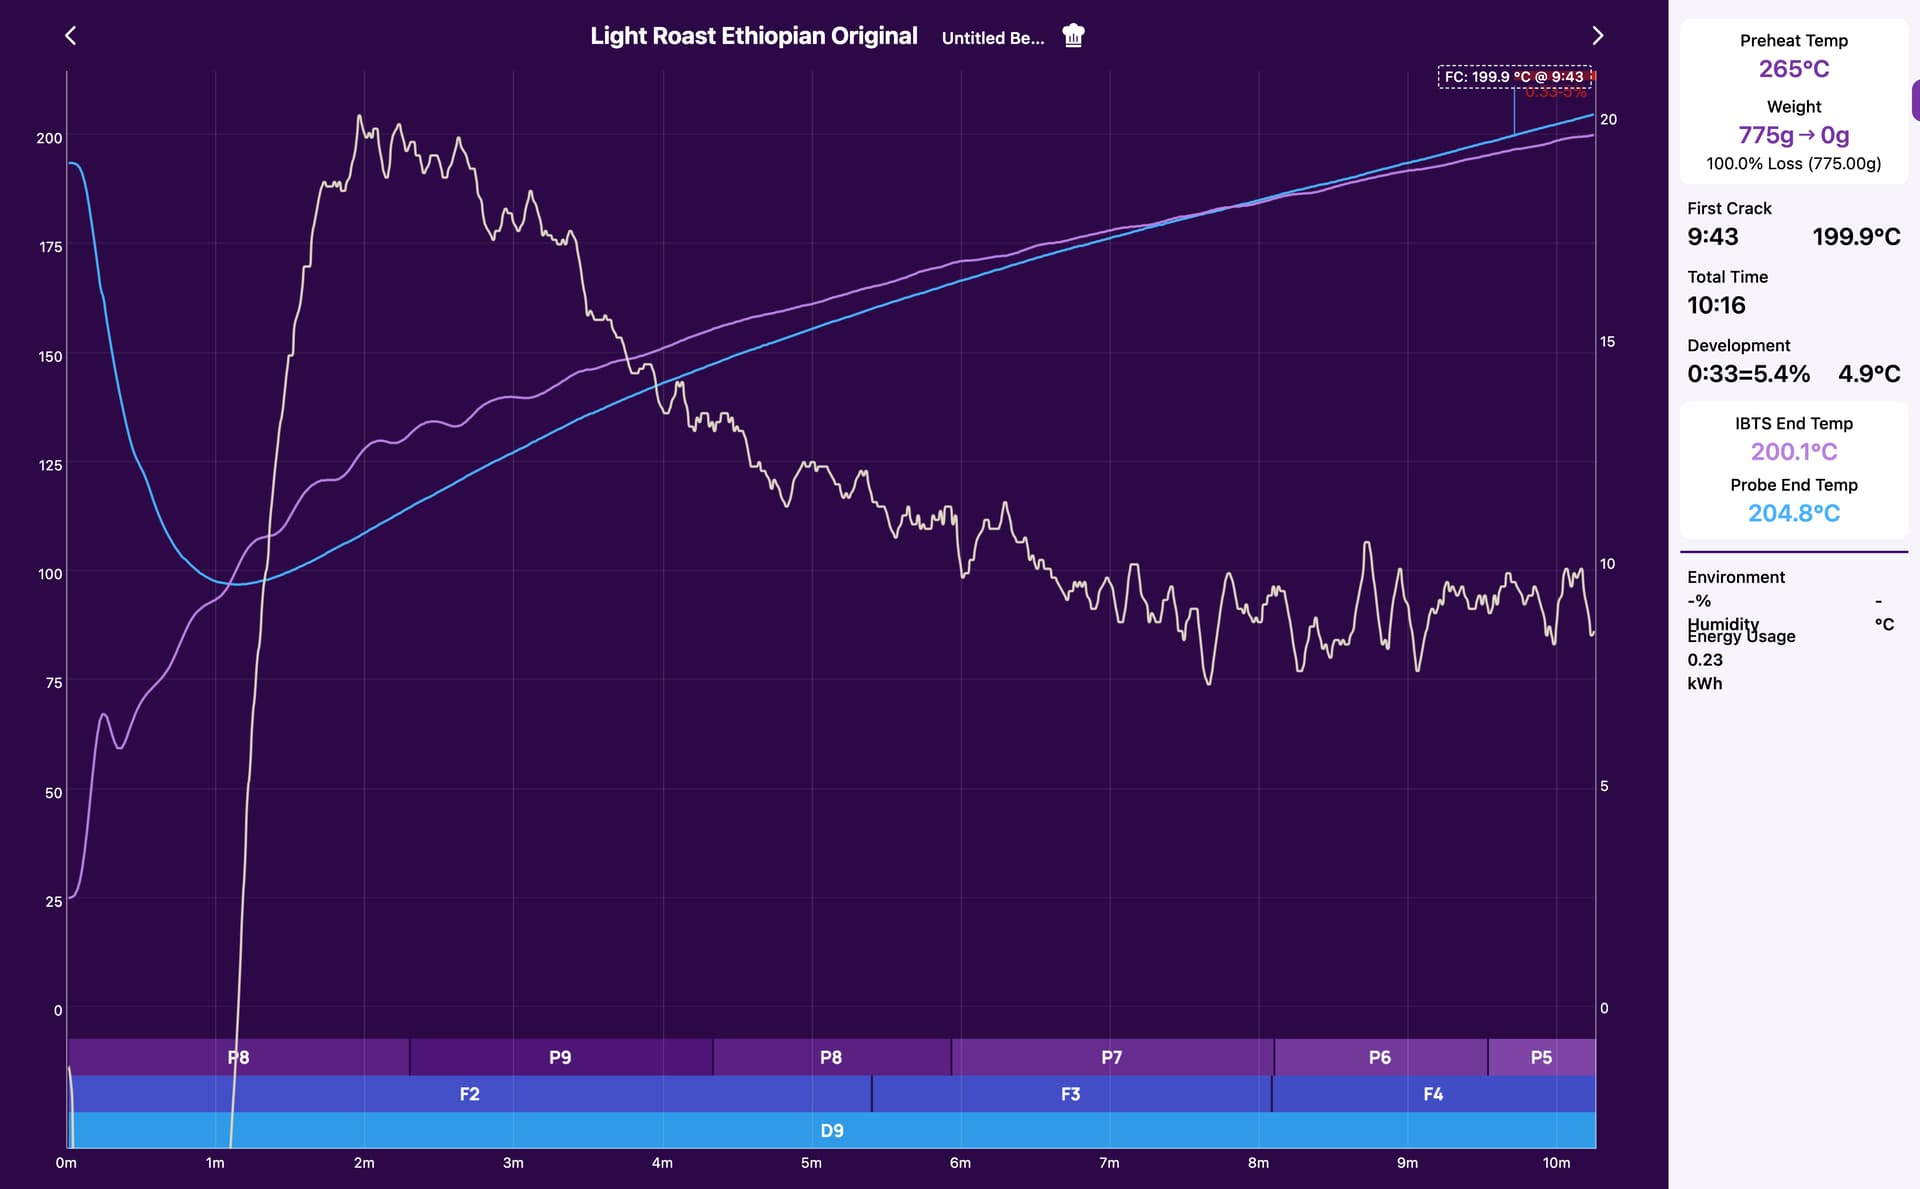Select the F2 fan segment
The height and width of the screenshot is (1189, 1920).
coord(469,1094)
